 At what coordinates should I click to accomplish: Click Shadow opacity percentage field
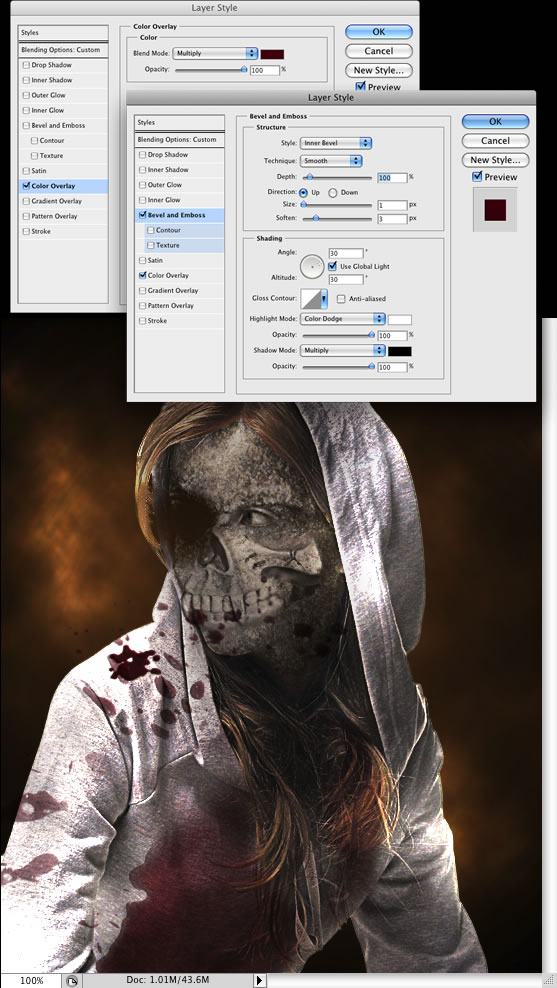click(x=393, y=367)
